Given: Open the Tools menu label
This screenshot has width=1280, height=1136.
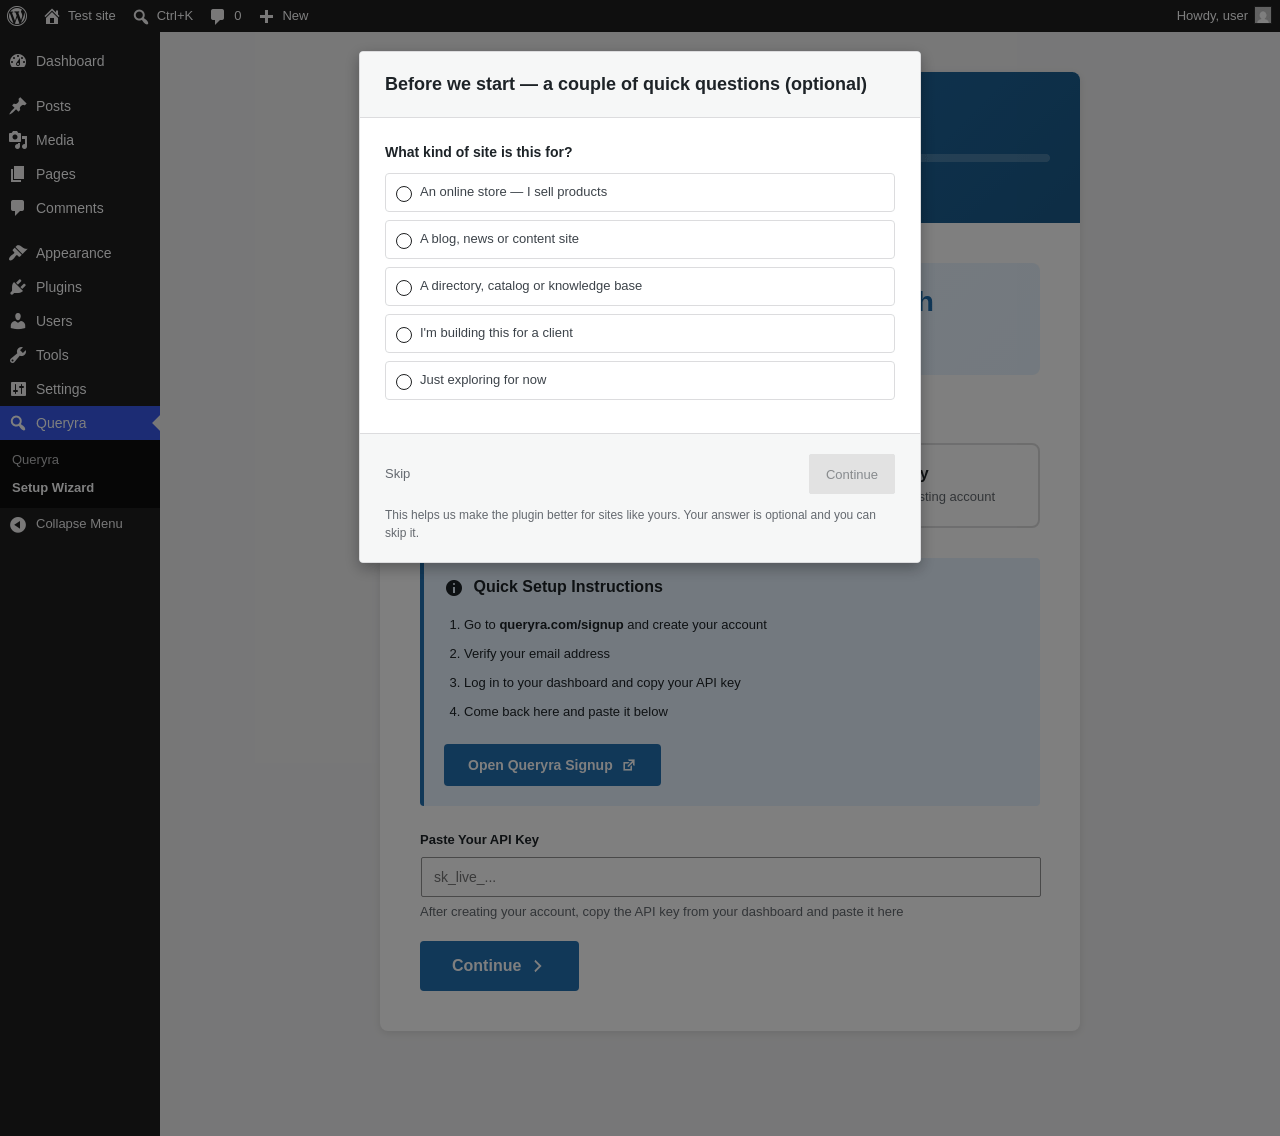Looking at the screenshot, I should click(x=52, y=355).
